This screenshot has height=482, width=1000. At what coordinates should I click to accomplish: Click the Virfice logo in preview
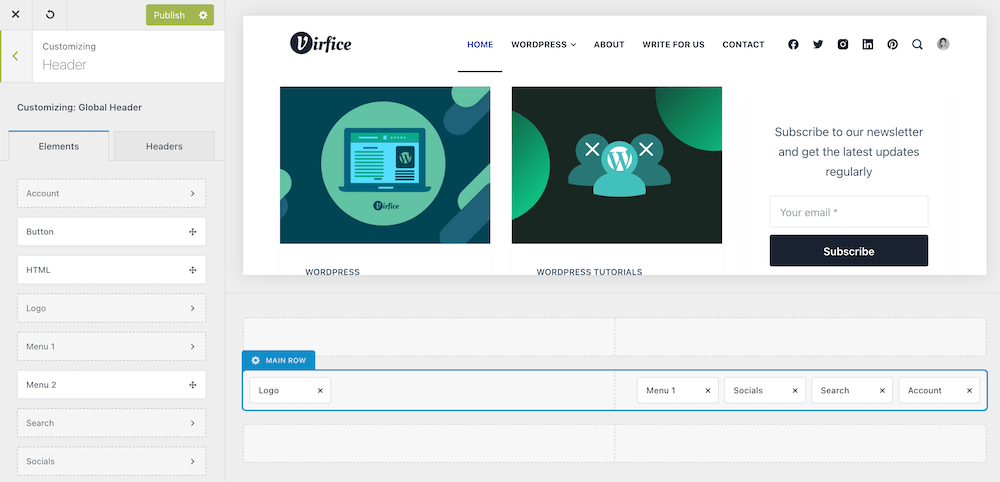[x=321, y=43]
